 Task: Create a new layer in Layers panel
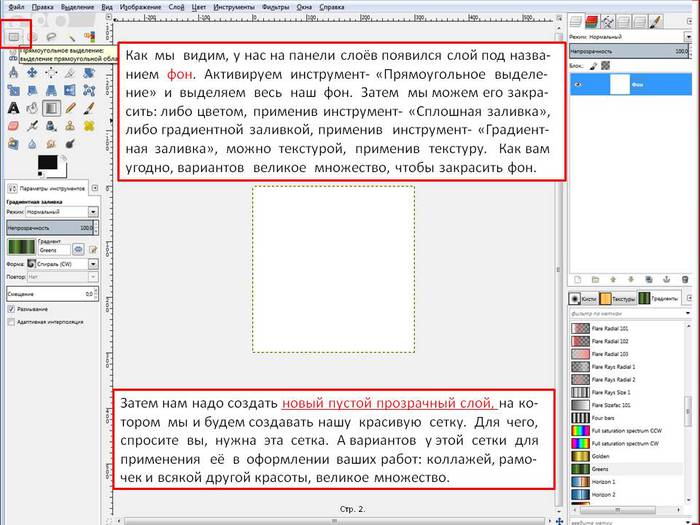click(578, 280)
